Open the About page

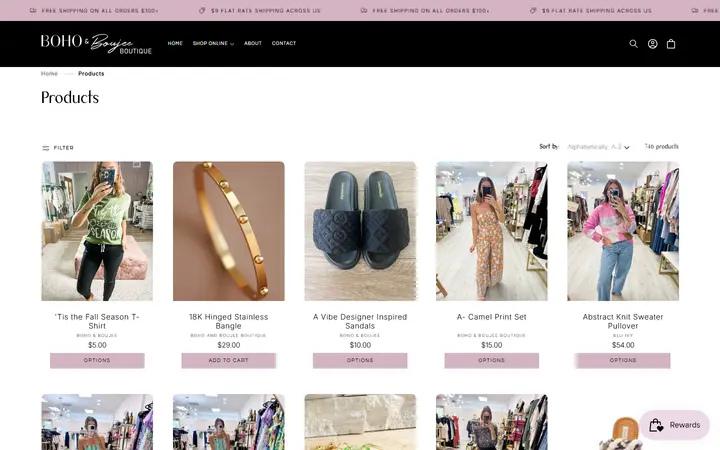[x=253, y=43]
